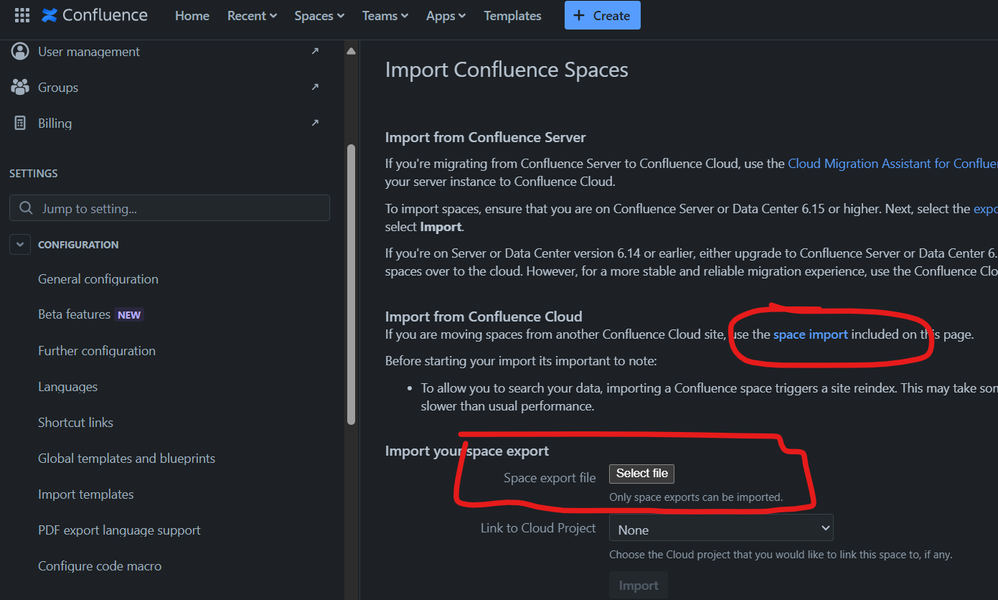Click the external link arrow beside Billing

pyautogui.click(x=314, y=122)
